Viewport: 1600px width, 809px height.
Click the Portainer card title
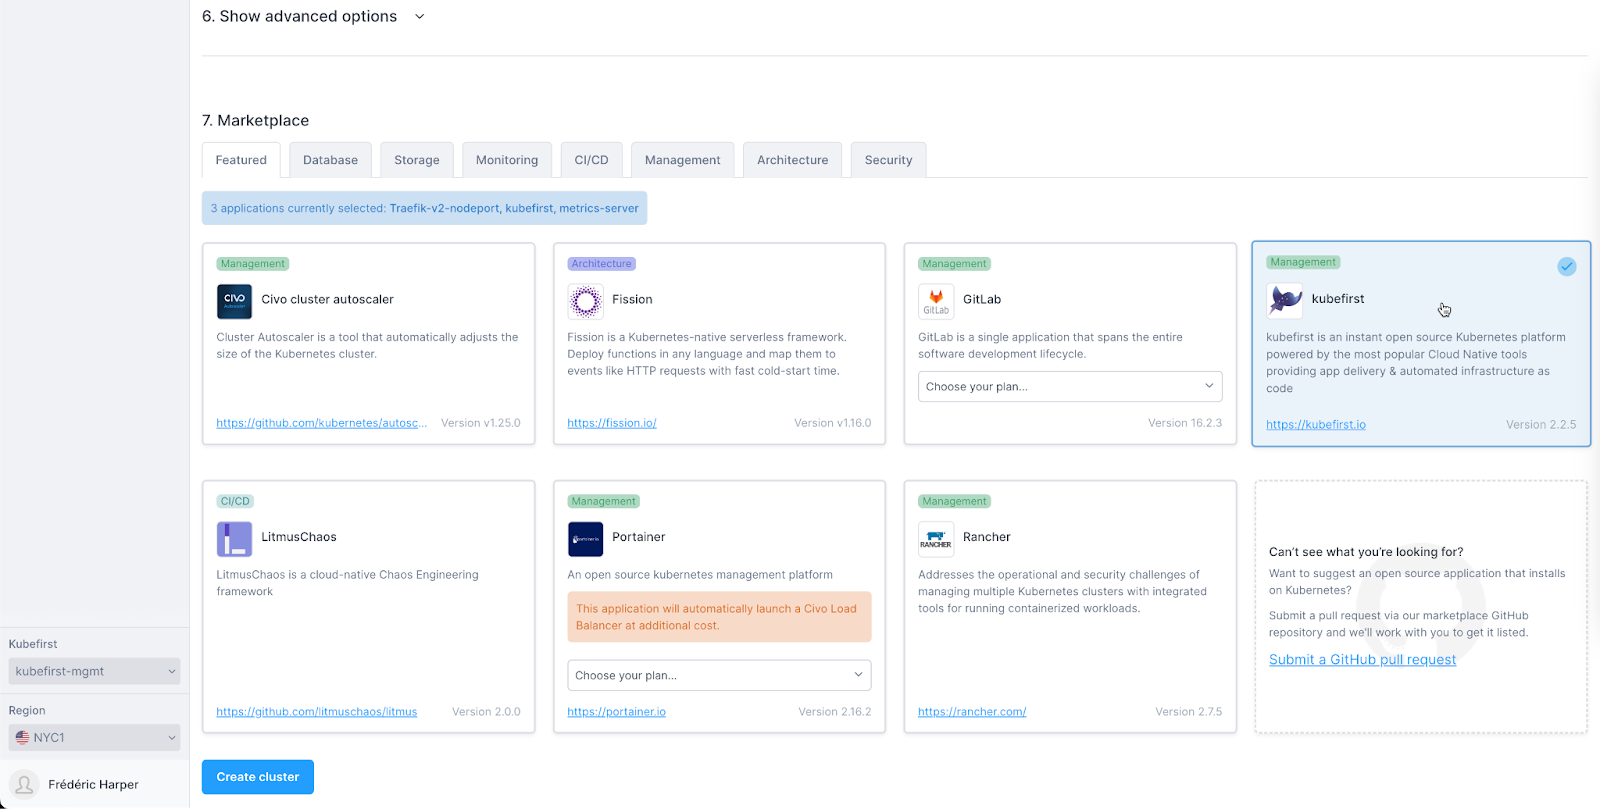pyautogui.click(x=639, y=537)
